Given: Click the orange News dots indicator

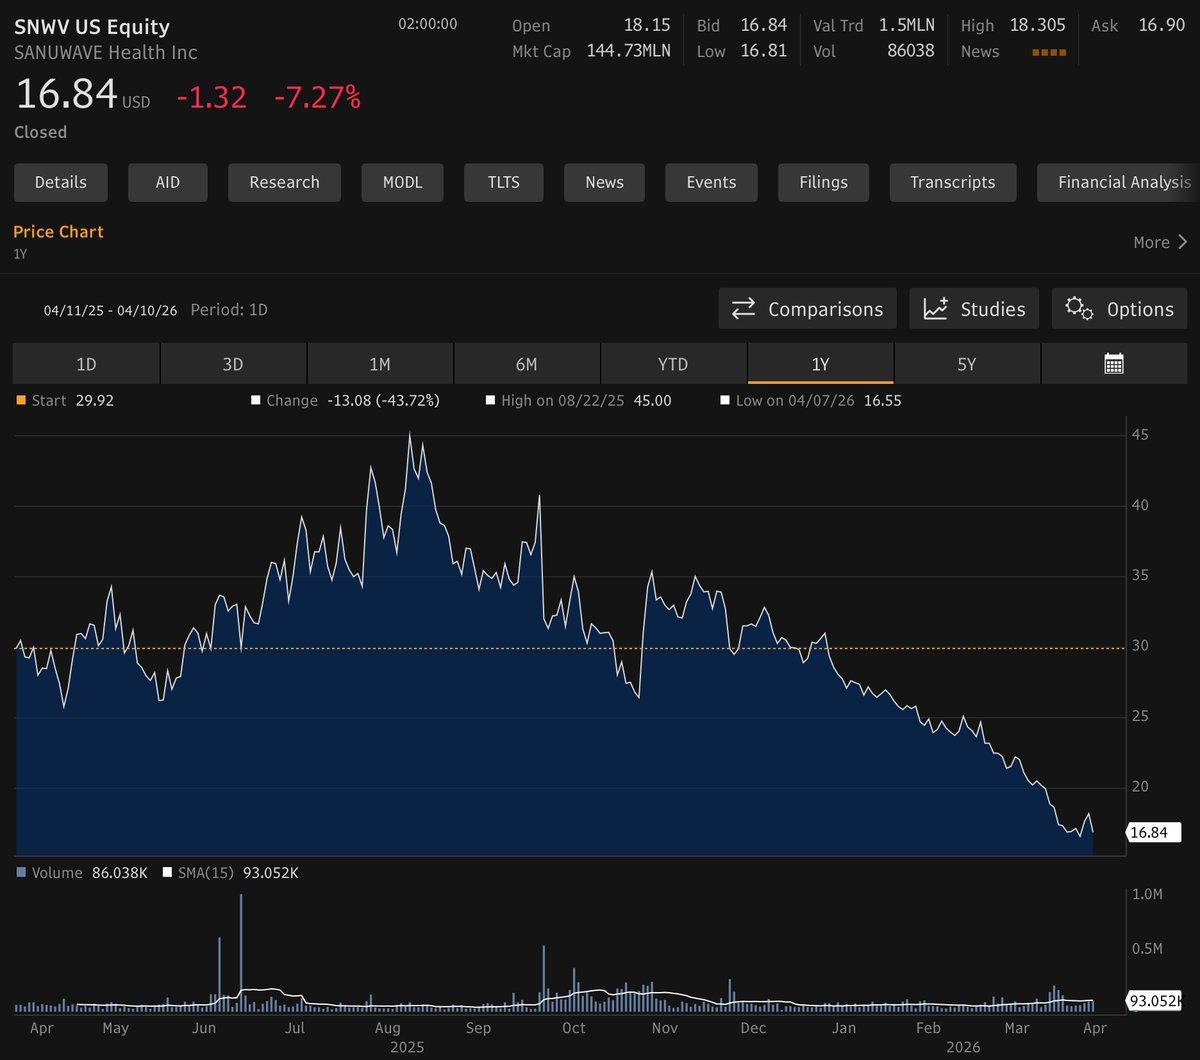Looking at the screenshot, I should 1047,51.
